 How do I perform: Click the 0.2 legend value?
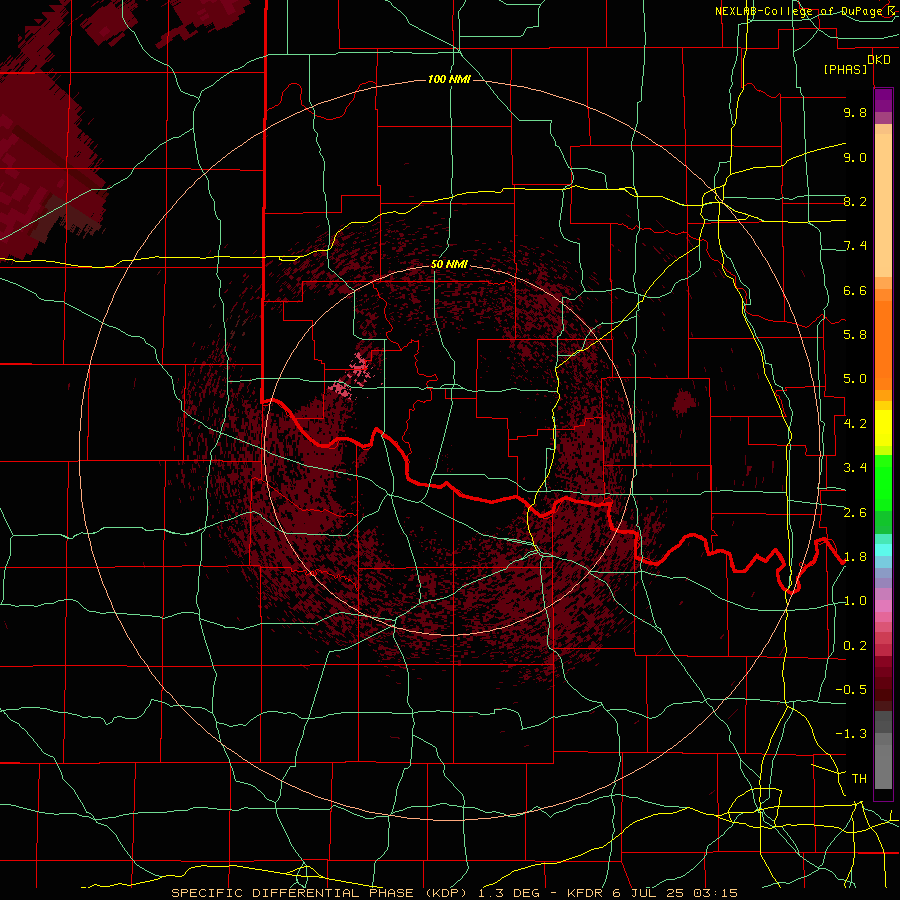[855, 646]
